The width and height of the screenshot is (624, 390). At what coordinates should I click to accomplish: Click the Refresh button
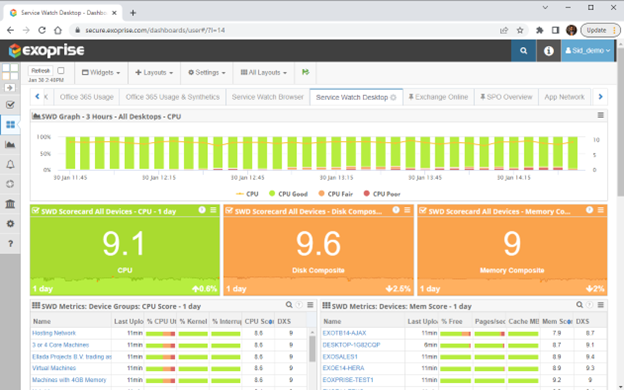(41, 71)
